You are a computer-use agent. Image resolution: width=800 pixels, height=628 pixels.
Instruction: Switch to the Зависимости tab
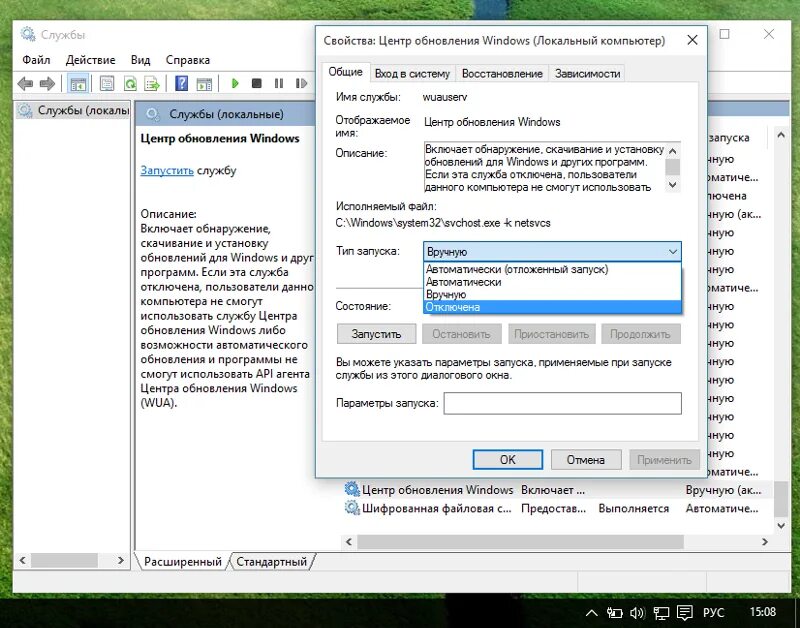tap(587, 73)
